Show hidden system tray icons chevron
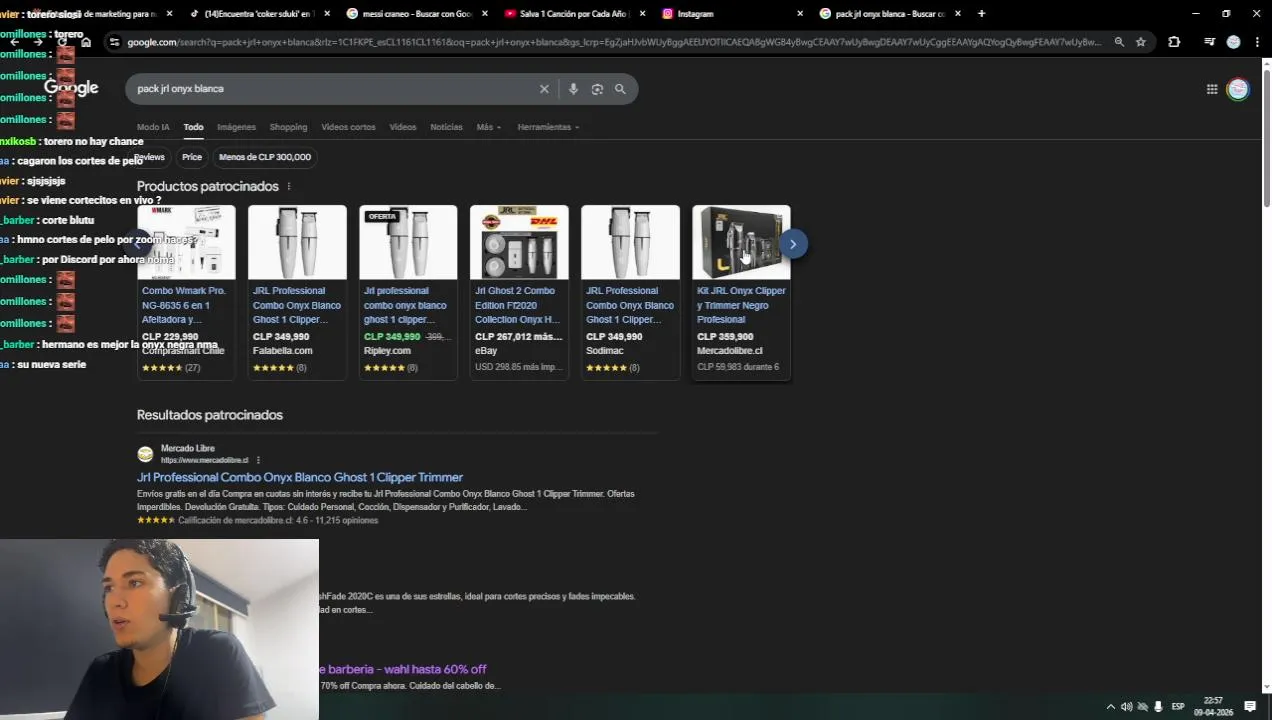Image resolution: width=1272 pixels, height=720 pixels. tap(1110, 706)
